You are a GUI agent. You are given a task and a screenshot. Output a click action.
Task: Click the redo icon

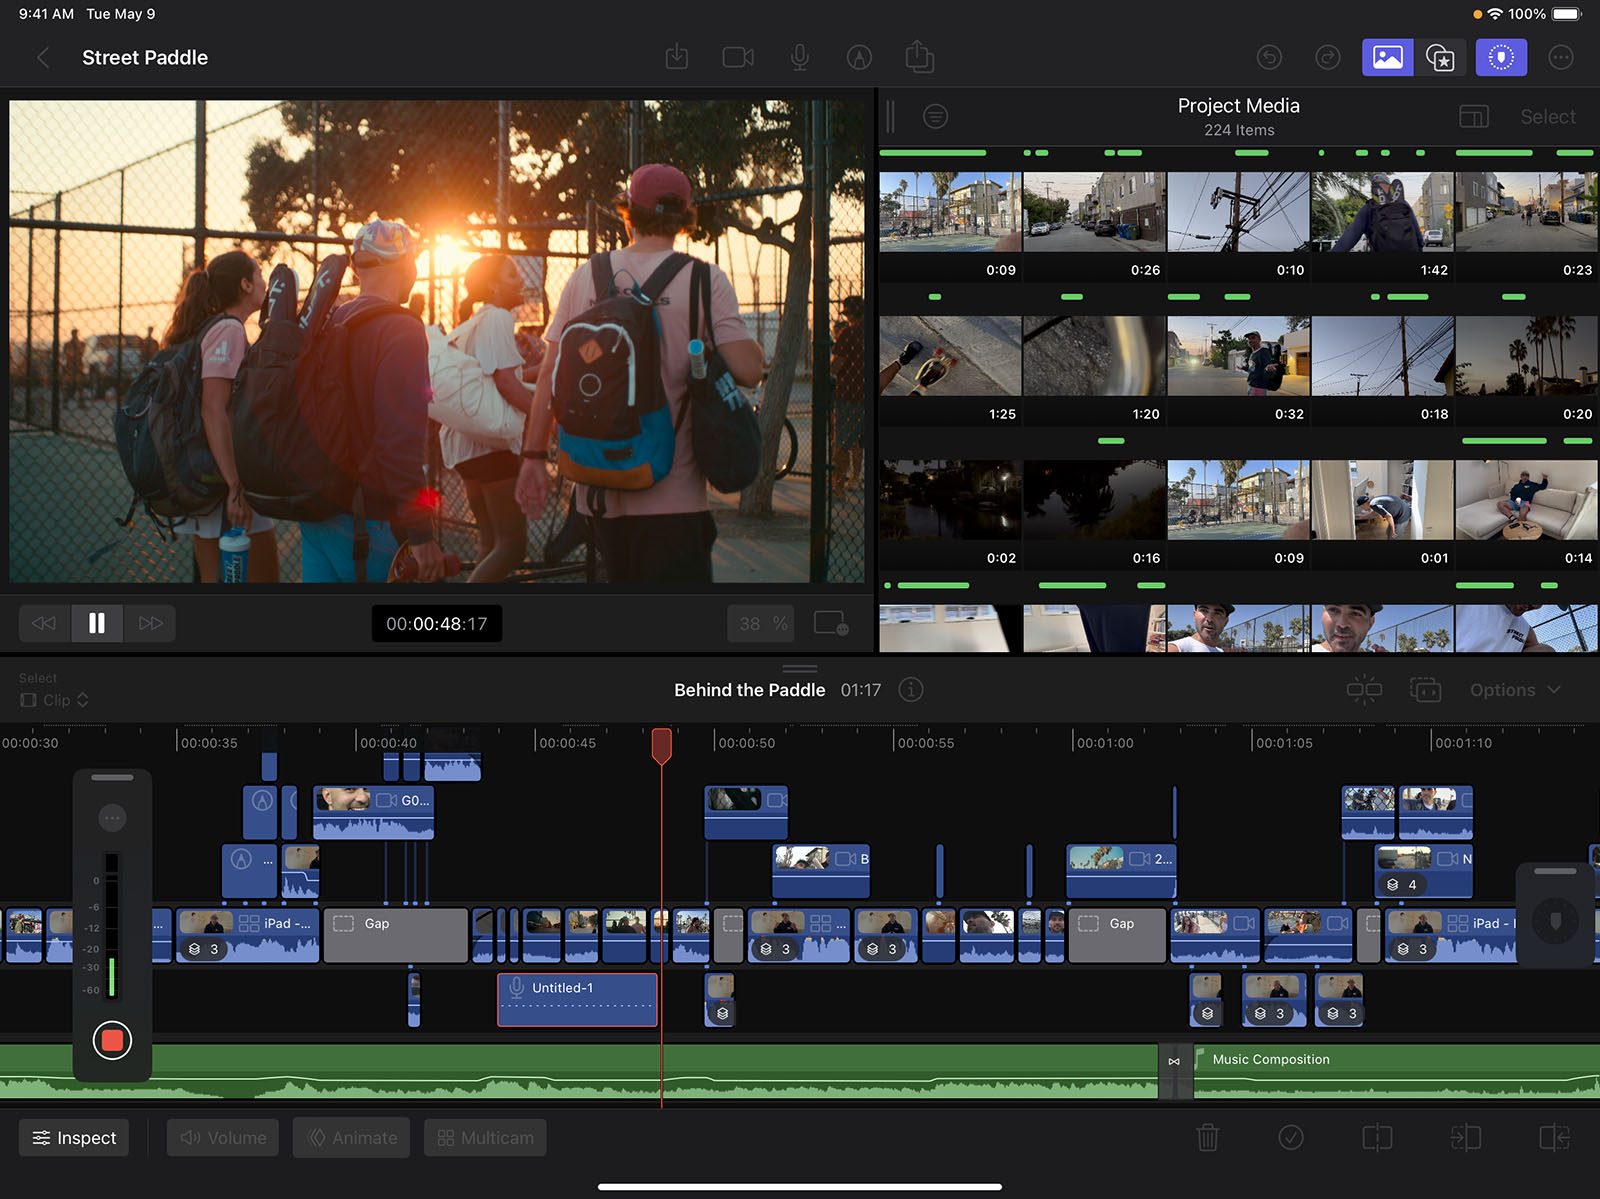1327,58
